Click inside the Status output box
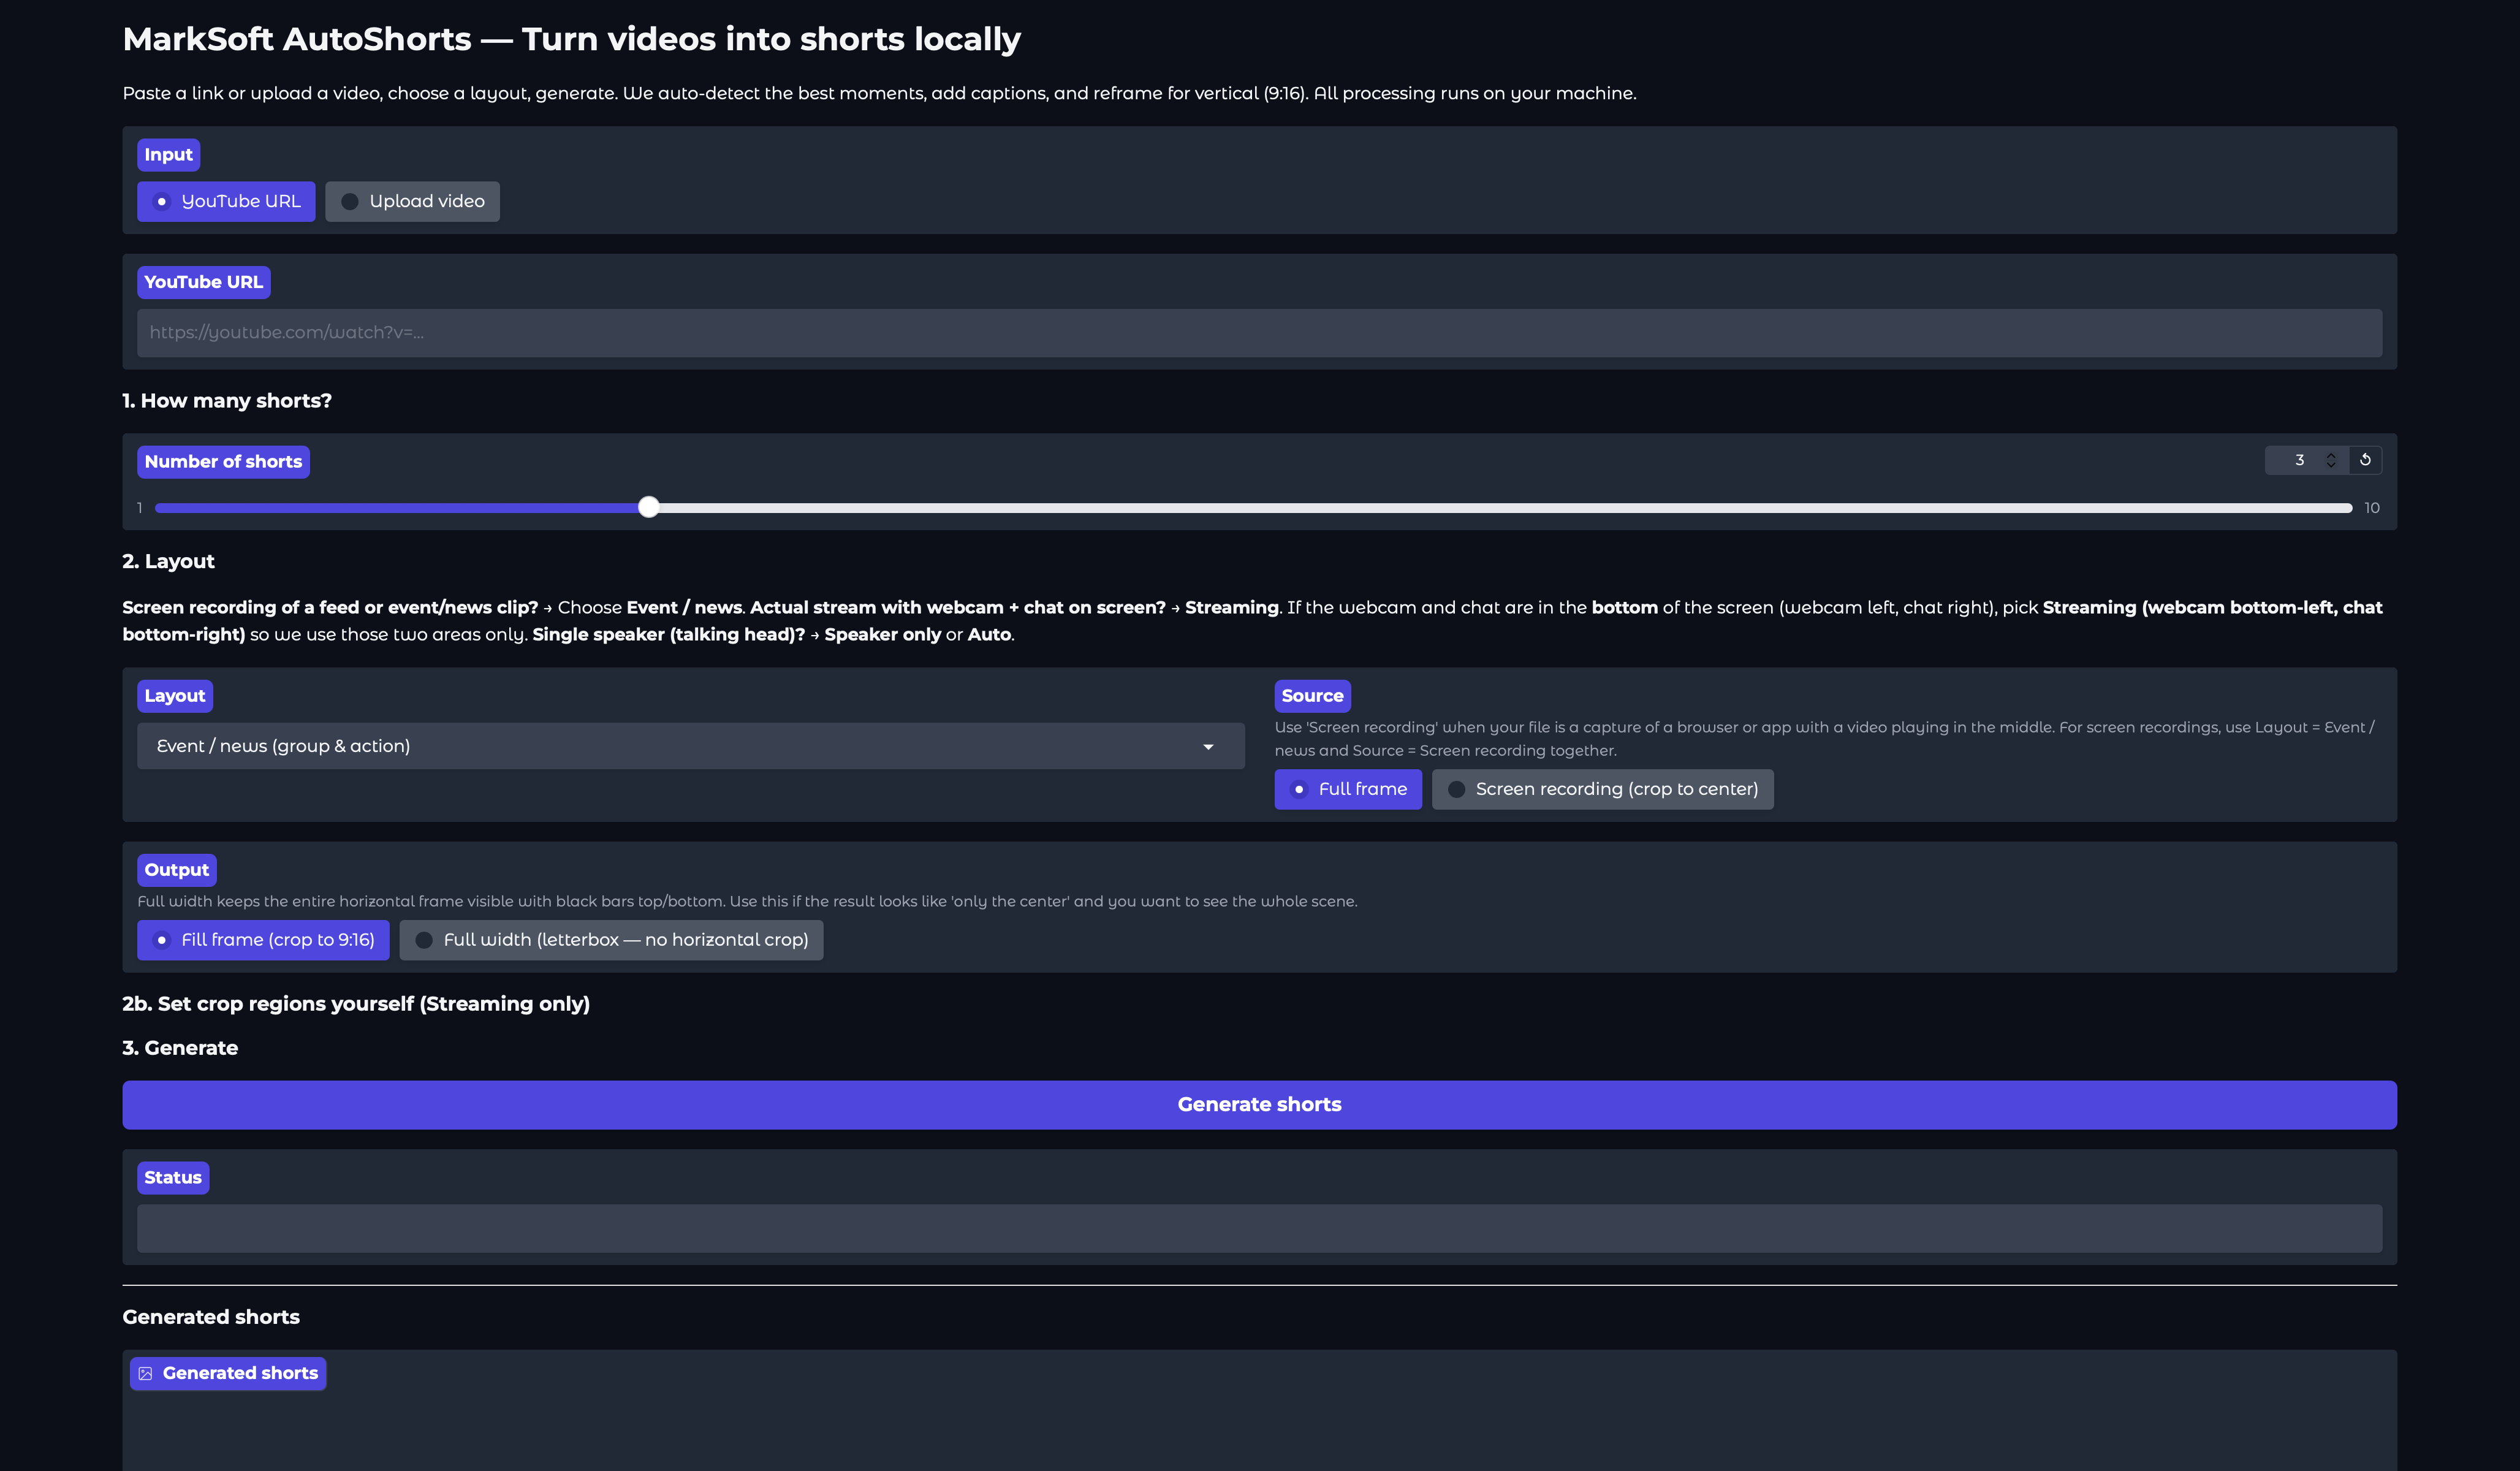 1259,1228
